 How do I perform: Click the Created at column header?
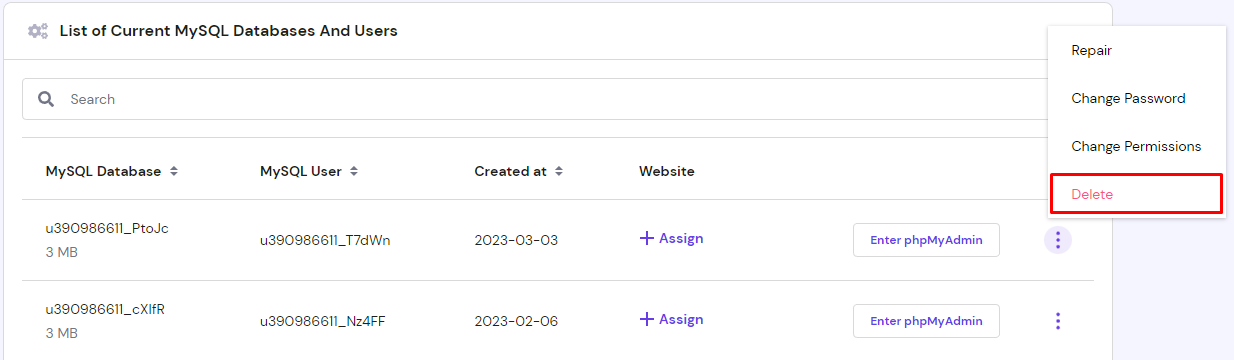510,171
